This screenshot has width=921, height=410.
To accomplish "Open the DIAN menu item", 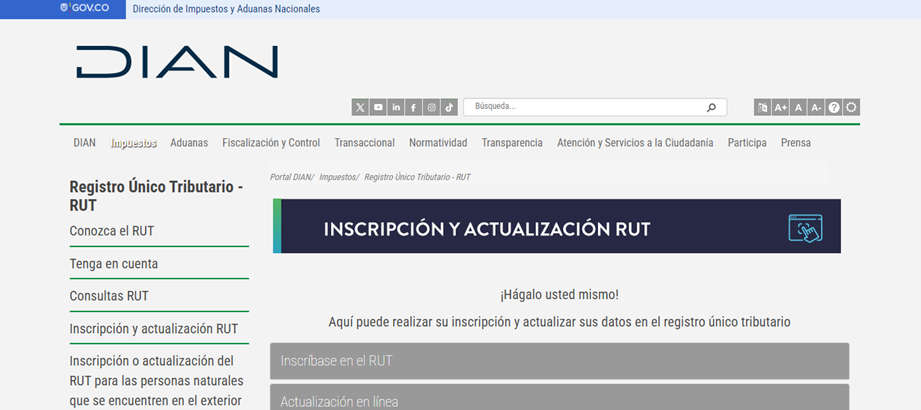I will coord(85,143).
